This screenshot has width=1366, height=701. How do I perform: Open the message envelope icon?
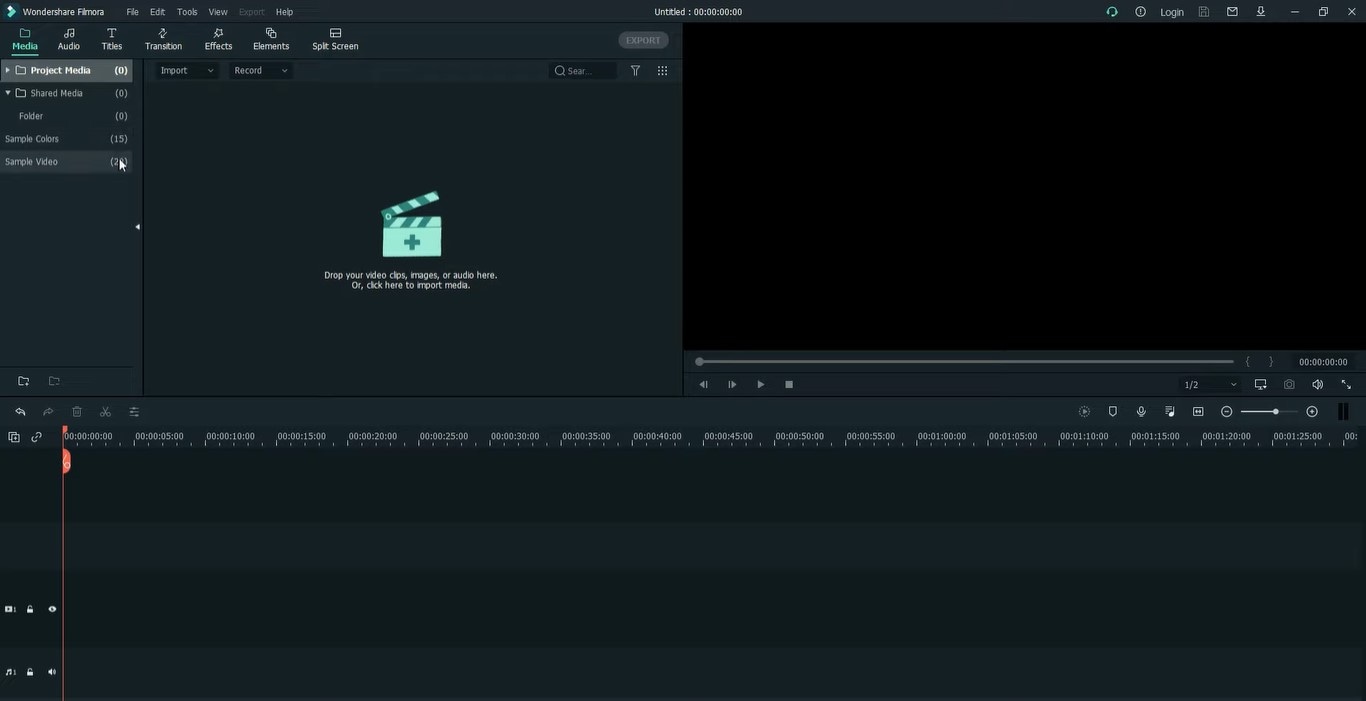[x=1232, y=12]
